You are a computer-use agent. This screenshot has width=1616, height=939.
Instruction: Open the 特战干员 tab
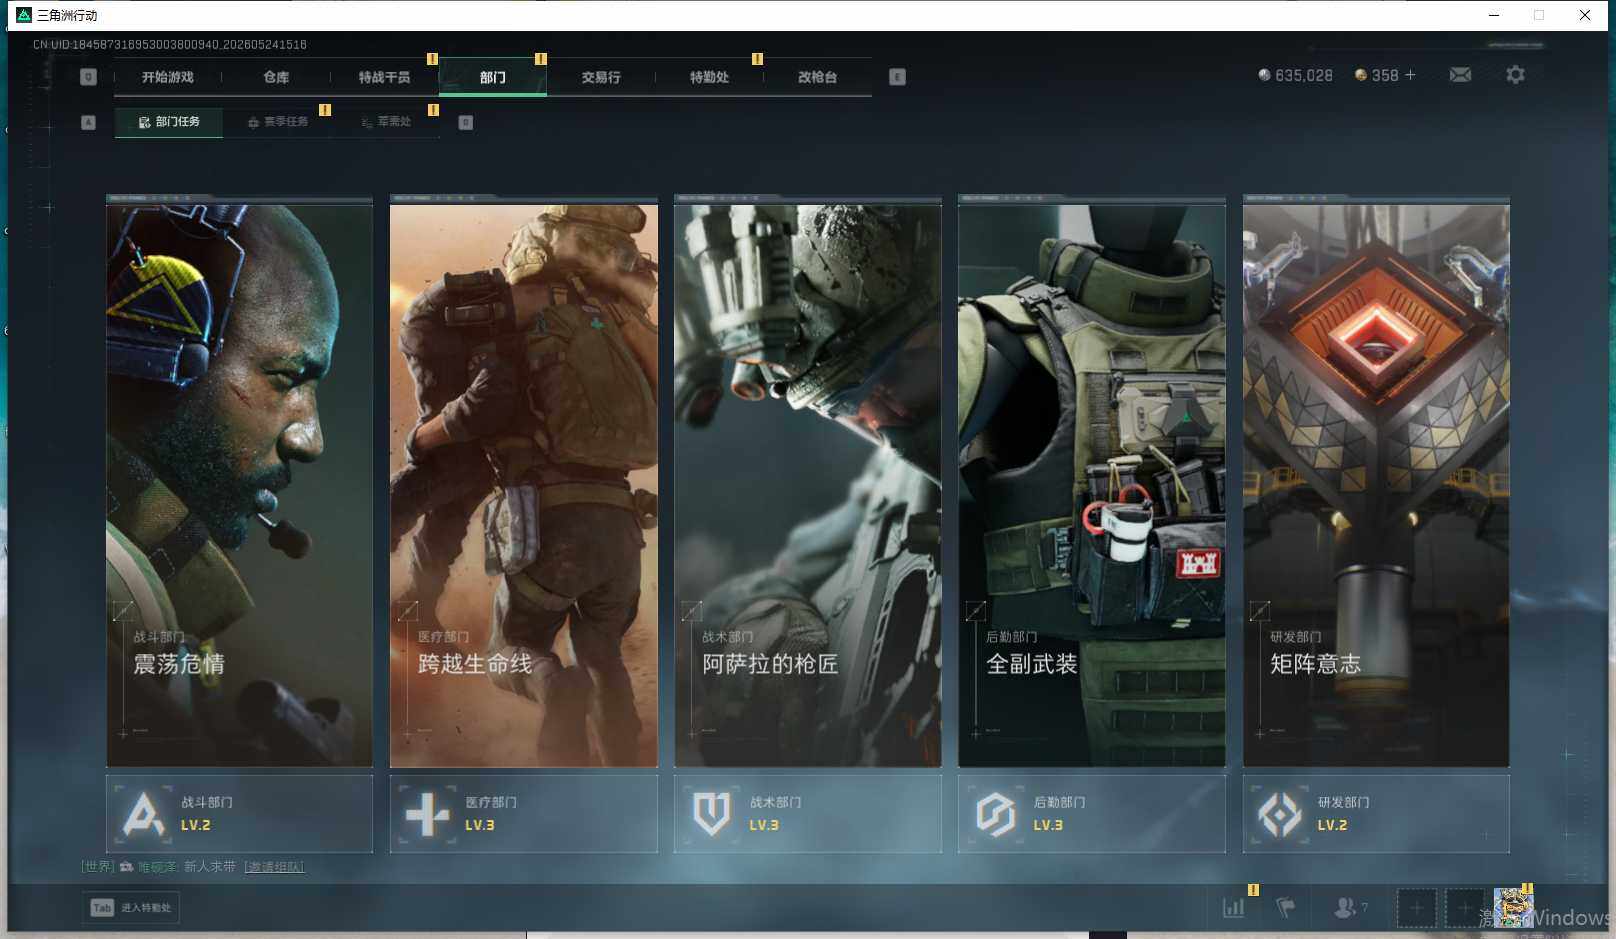[x=384, y=77]
